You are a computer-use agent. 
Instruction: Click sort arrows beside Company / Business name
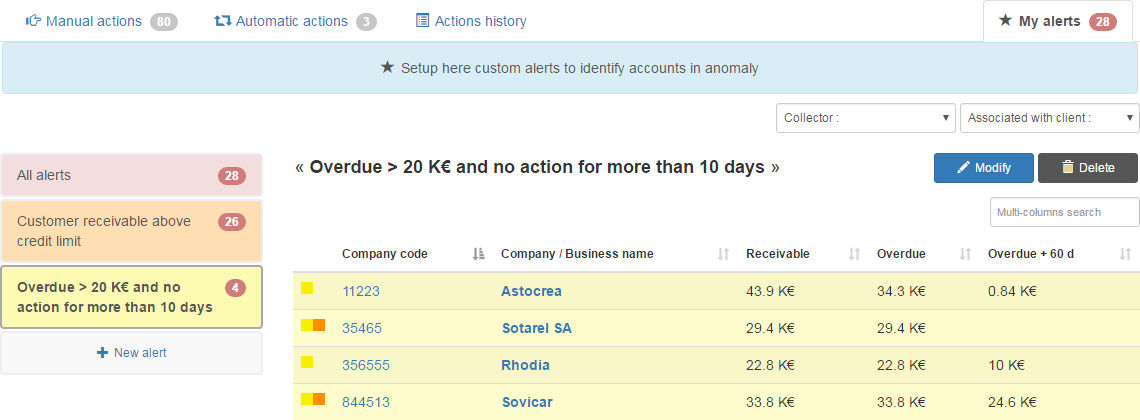point(723,254)
